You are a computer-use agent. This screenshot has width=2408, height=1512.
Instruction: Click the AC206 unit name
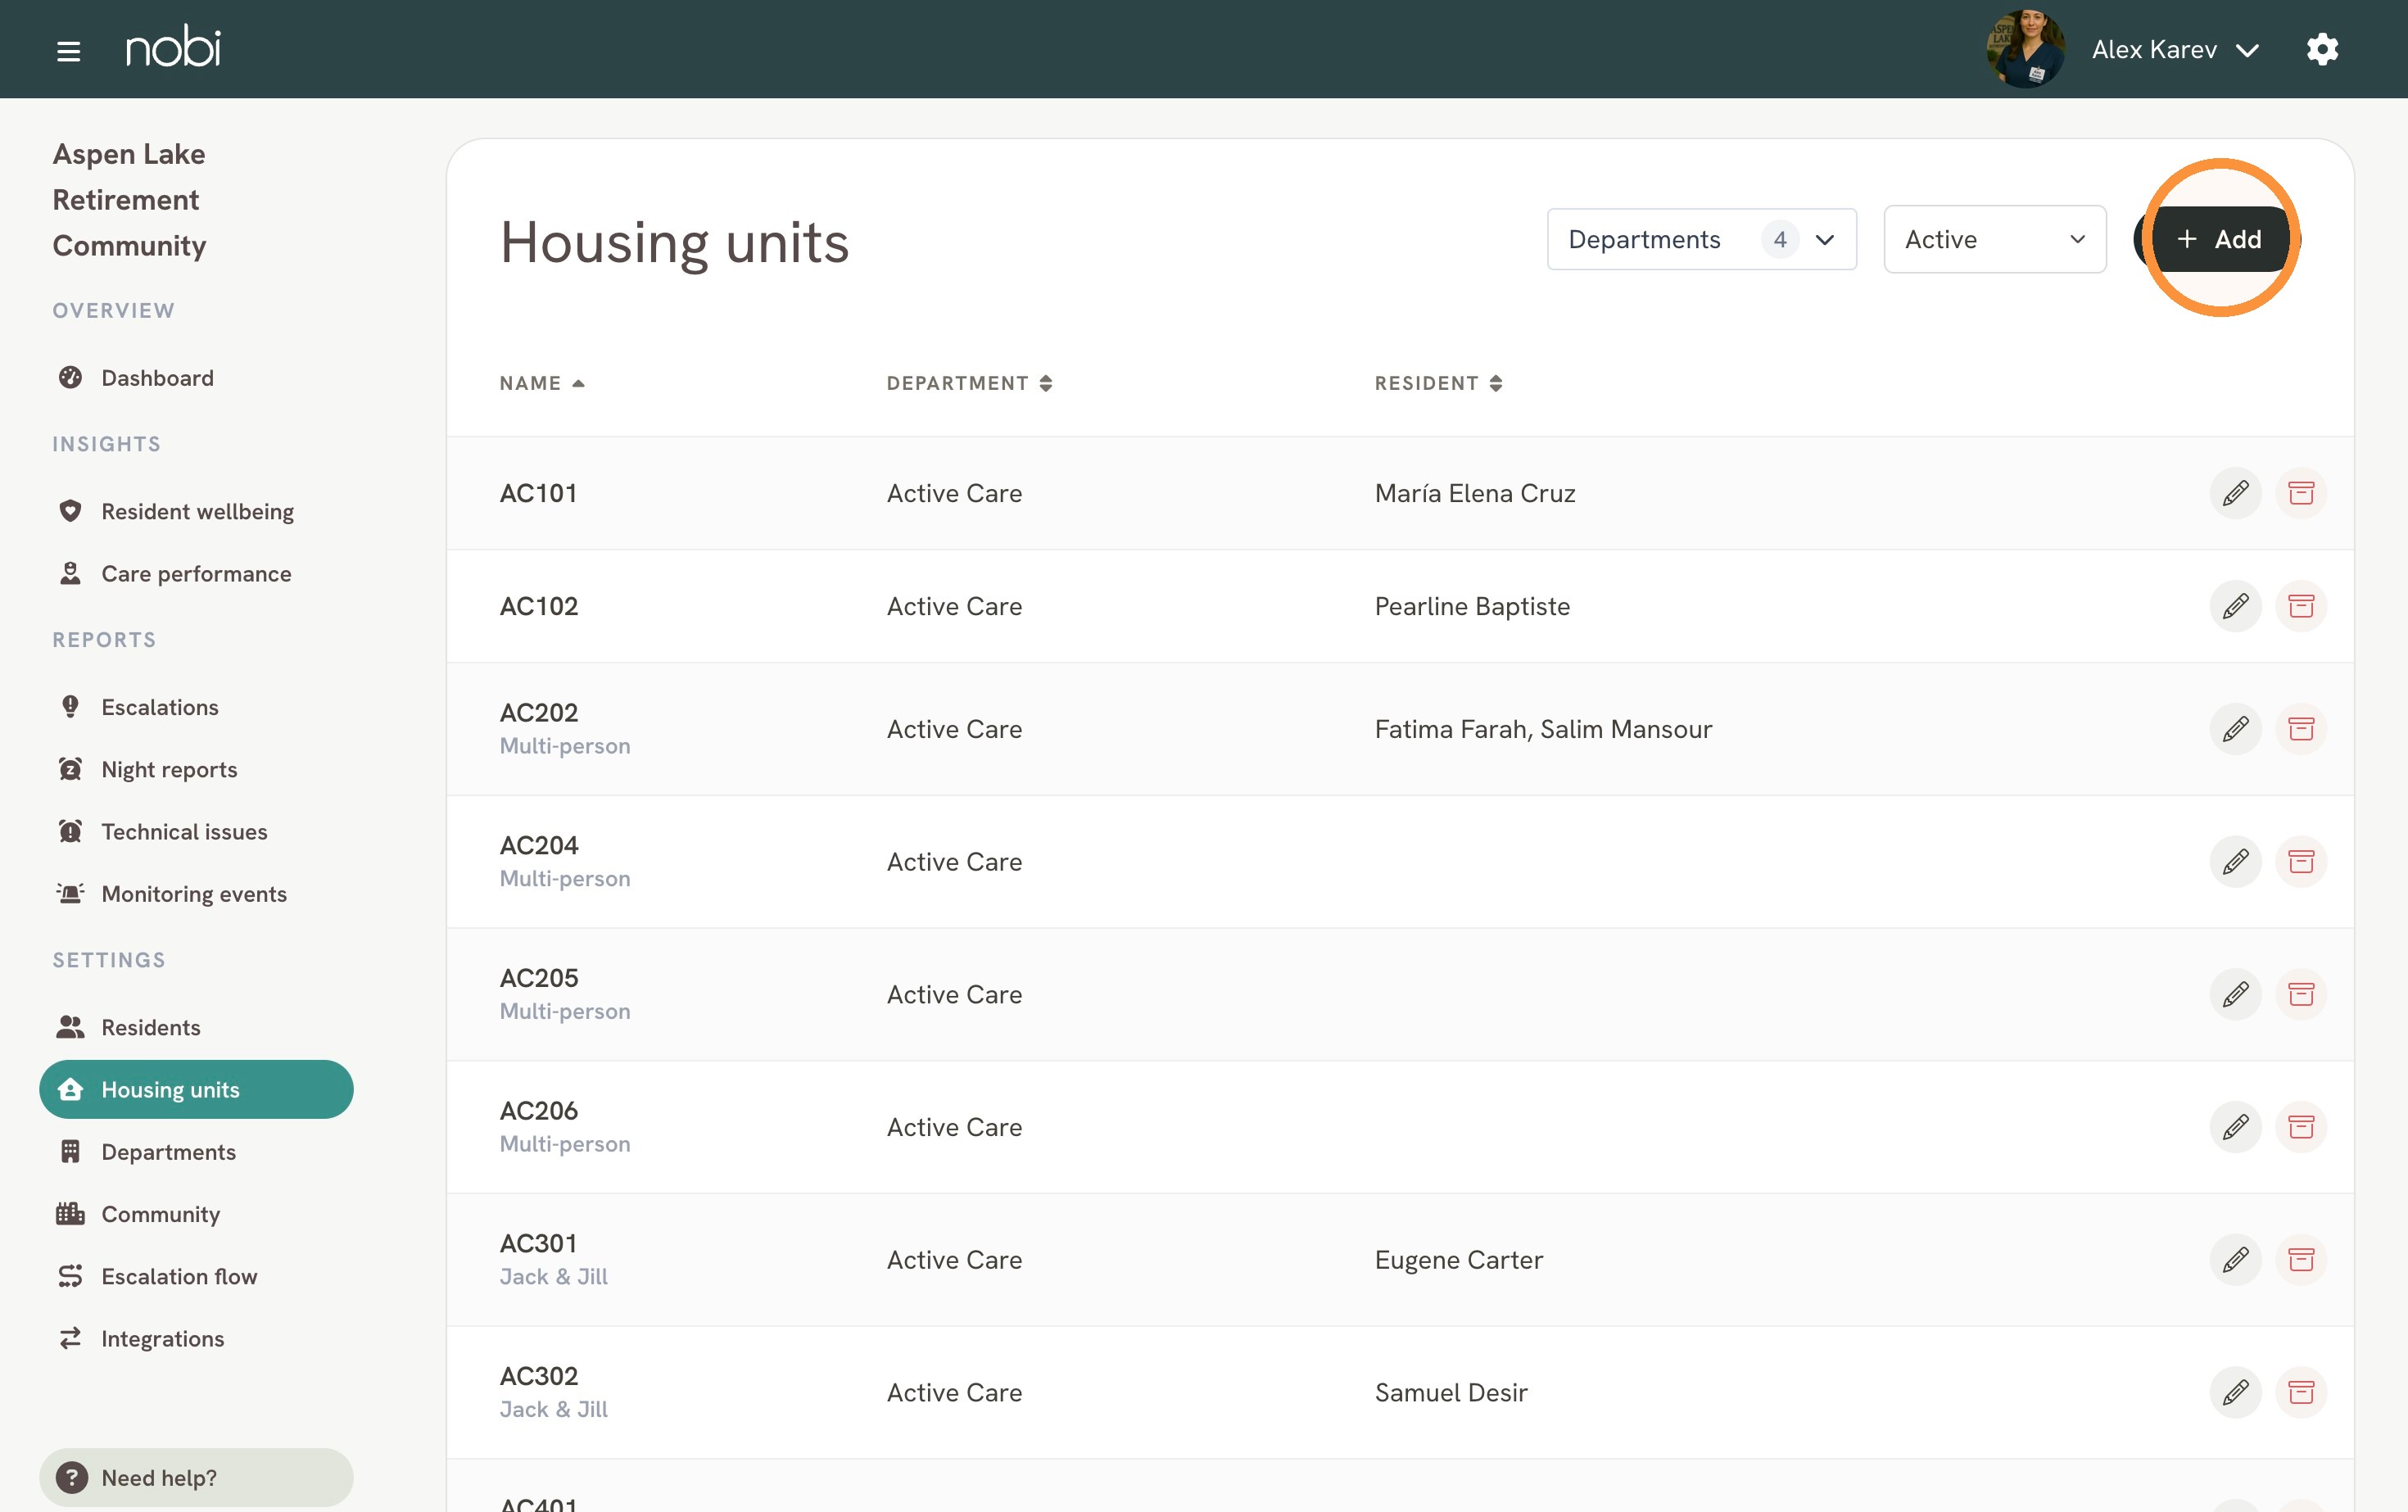pos(539,1110)
